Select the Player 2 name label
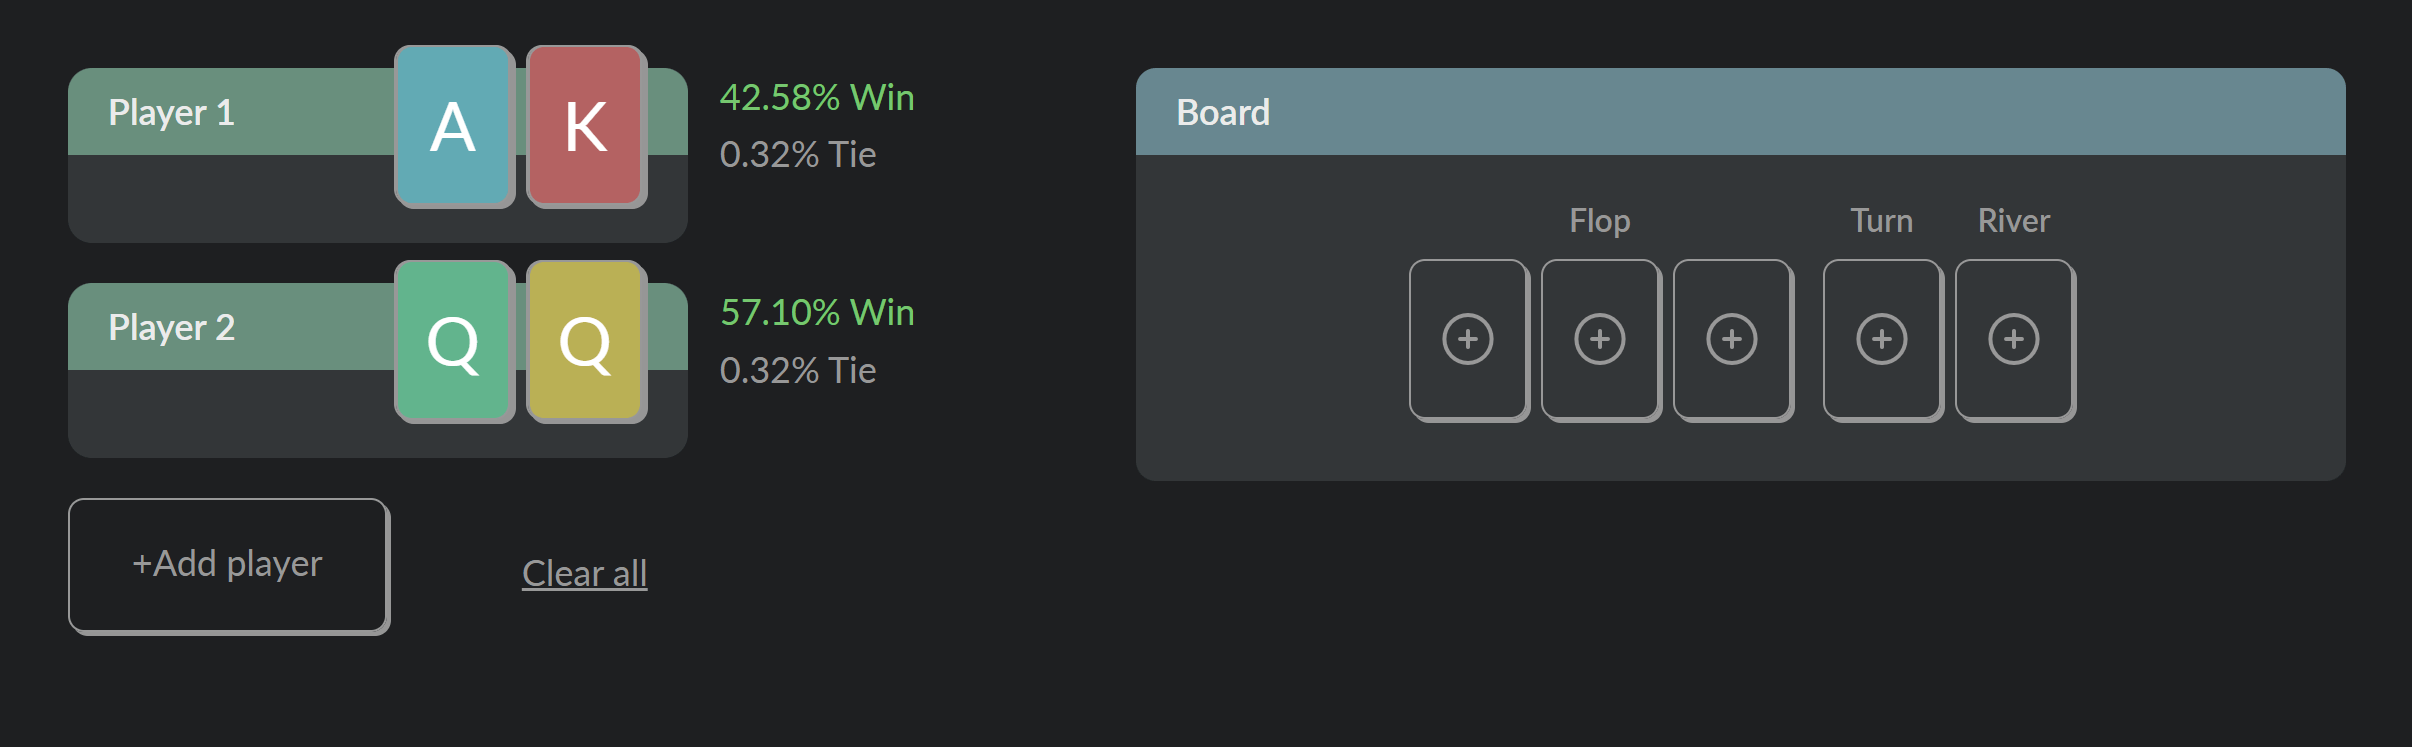2412x747 pixels. click(x=171, y=327)
